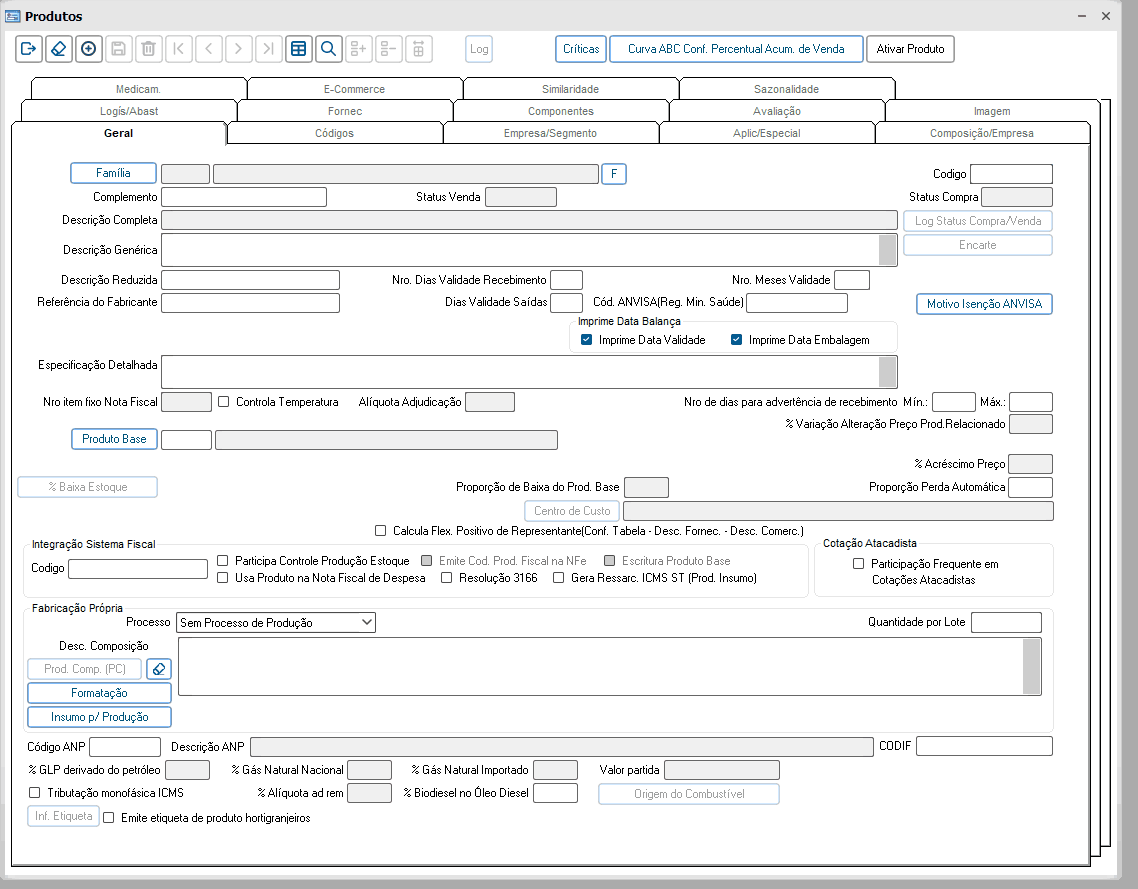Image resolution: width=1138 pixels, height=889 pixels.
Task: Switch to the Códigos tab
Action: (x=335, y=134)
